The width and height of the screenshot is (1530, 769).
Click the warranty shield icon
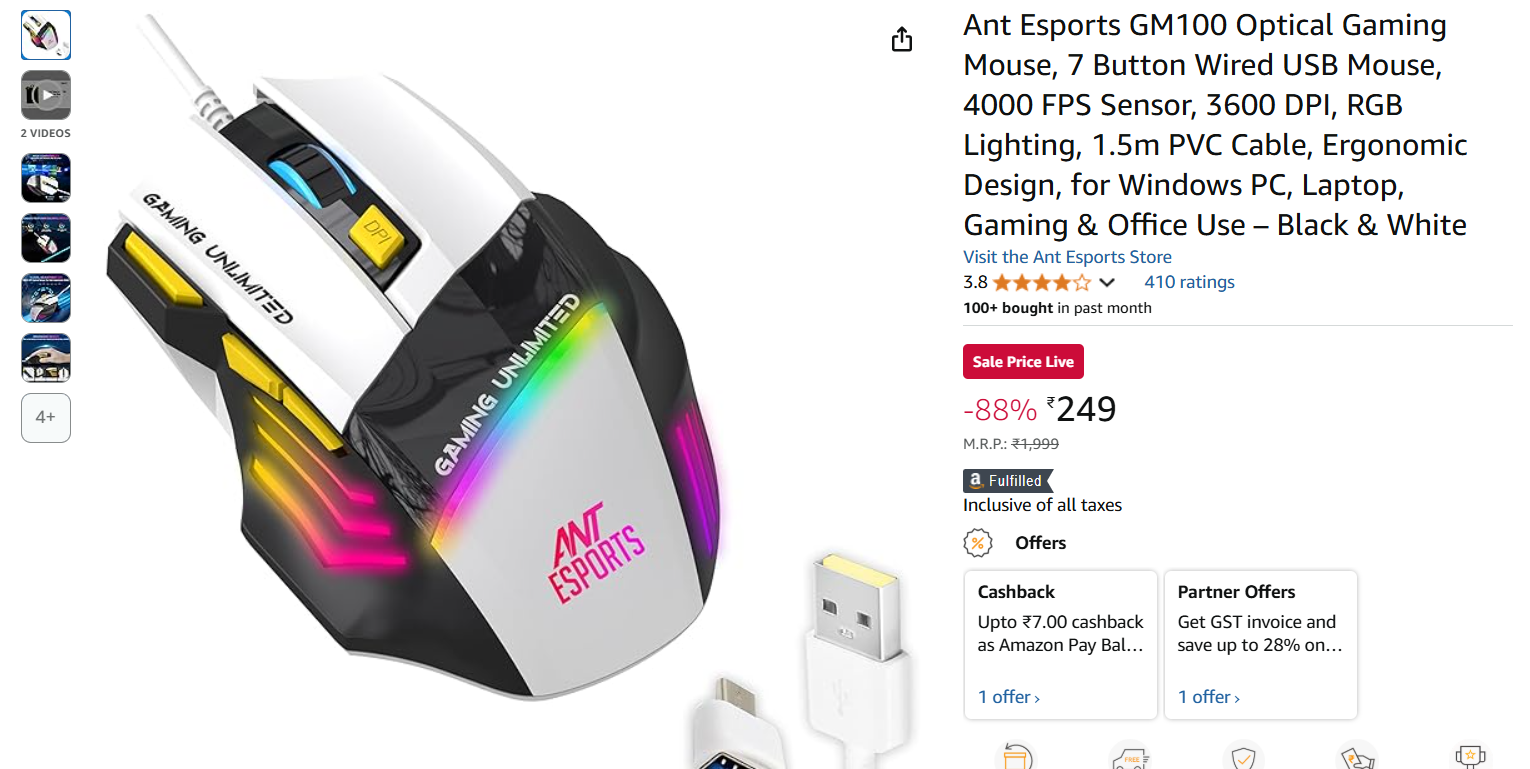(x=1243, y=756)
